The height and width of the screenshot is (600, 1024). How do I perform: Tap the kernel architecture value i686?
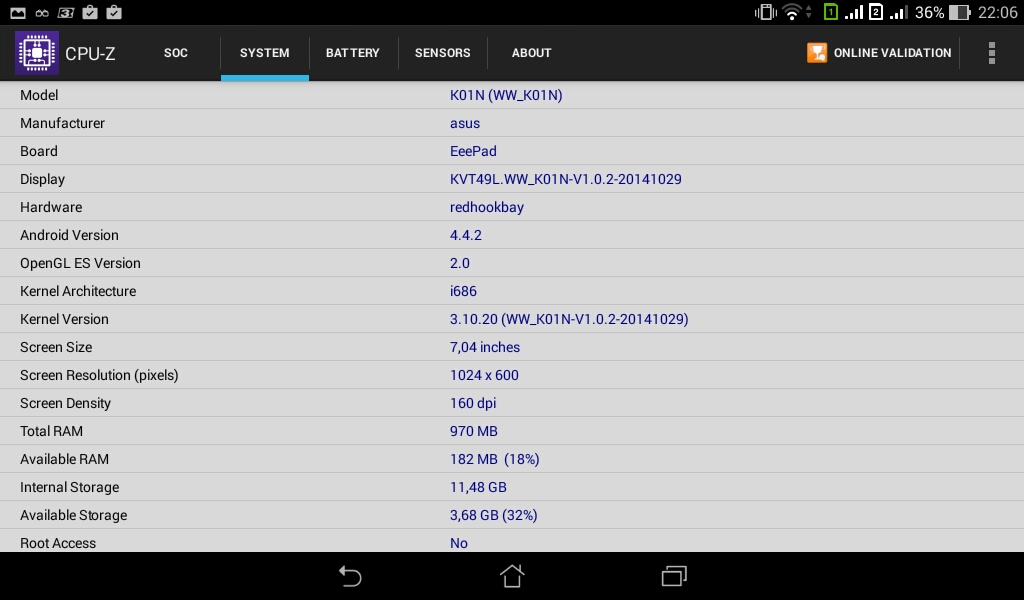(x=464, y=292)
